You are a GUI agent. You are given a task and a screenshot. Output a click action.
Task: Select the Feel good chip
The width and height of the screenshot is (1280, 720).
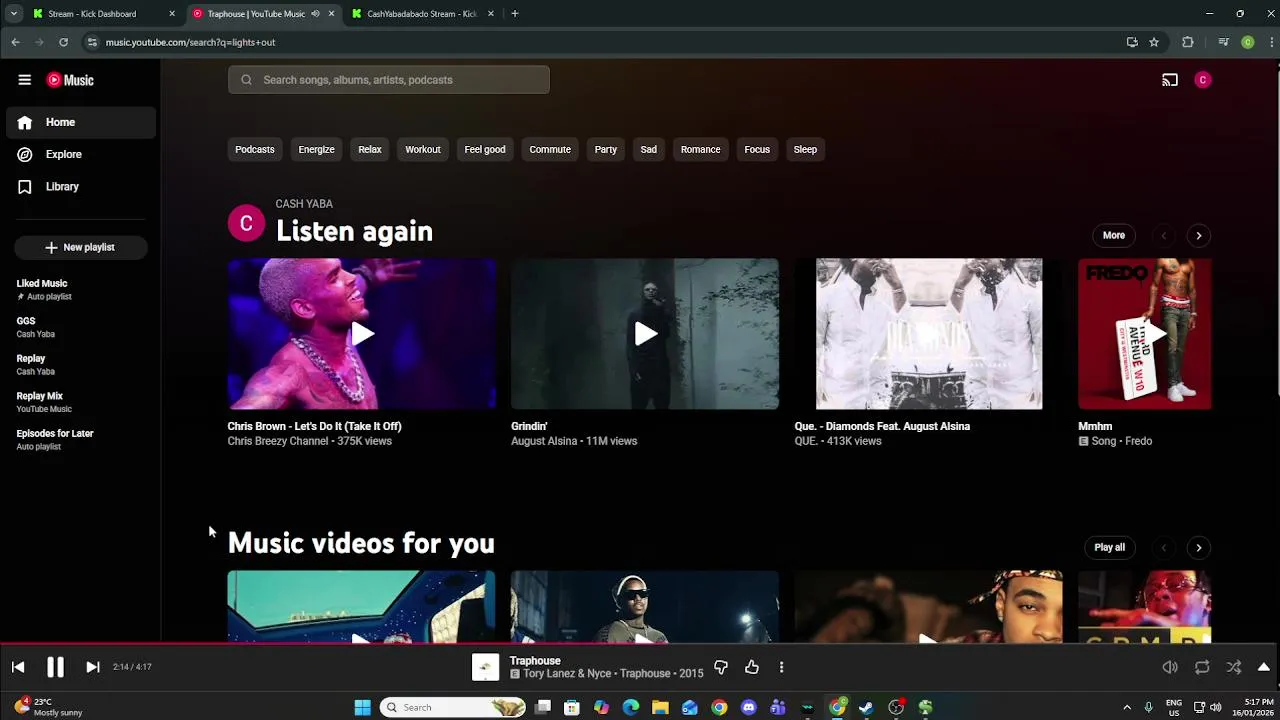485,149
